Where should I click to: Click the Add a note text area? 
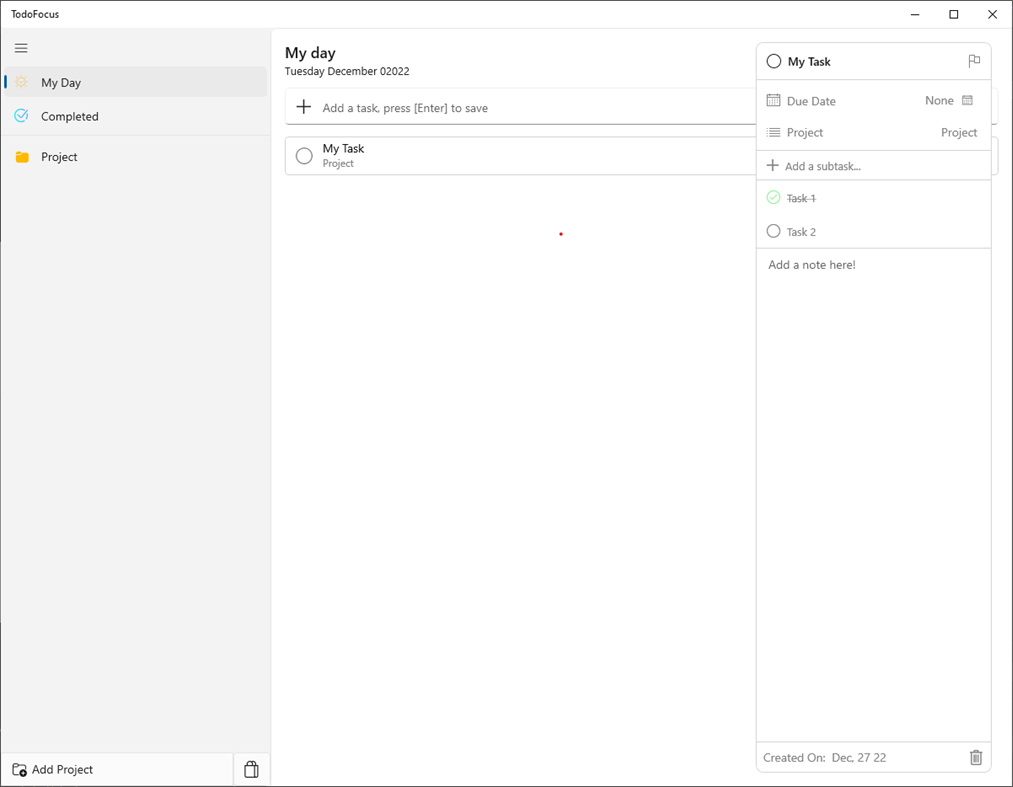(872, 400)
